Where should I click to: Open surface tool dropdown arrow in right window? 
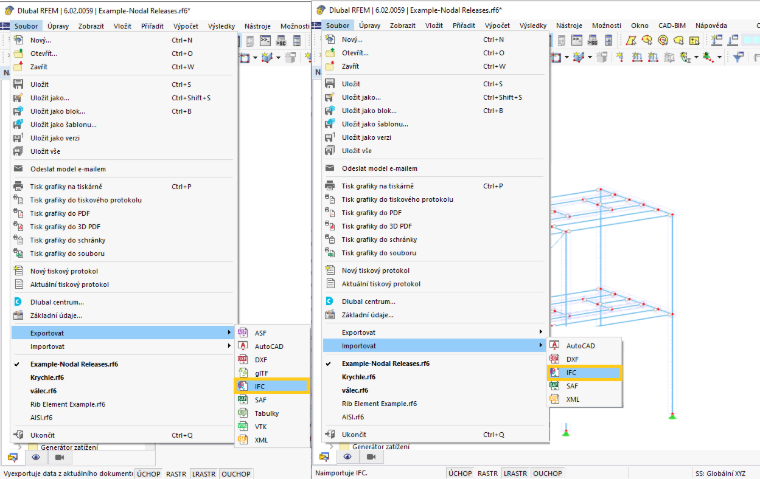(567, 57)
